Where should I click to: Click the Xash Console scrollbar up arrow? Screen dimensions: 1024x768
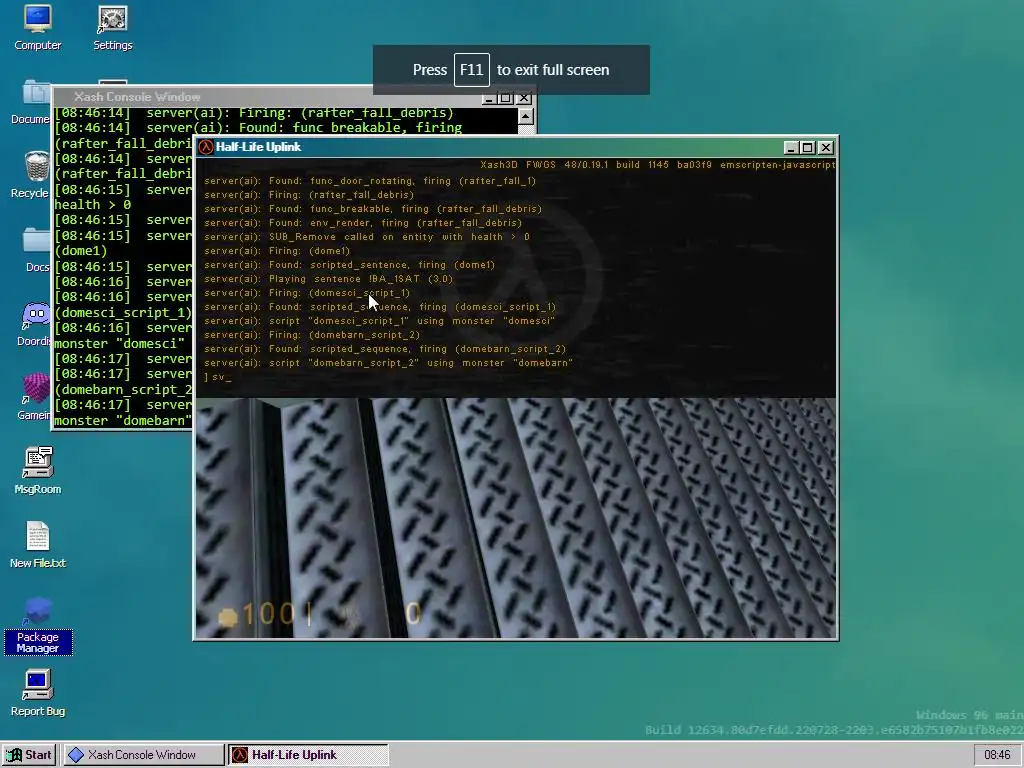pyautogui.click(x=526, y=116)
